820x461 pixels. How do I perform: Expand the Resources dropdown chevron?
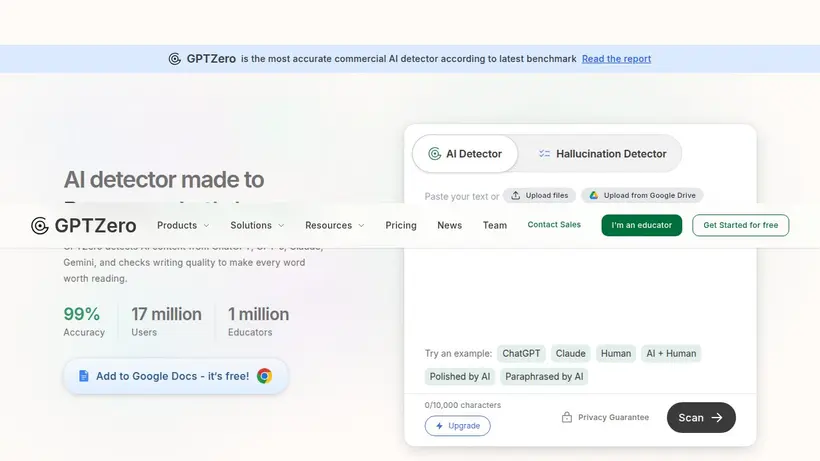pyautogui.click(x=361, y=225)
